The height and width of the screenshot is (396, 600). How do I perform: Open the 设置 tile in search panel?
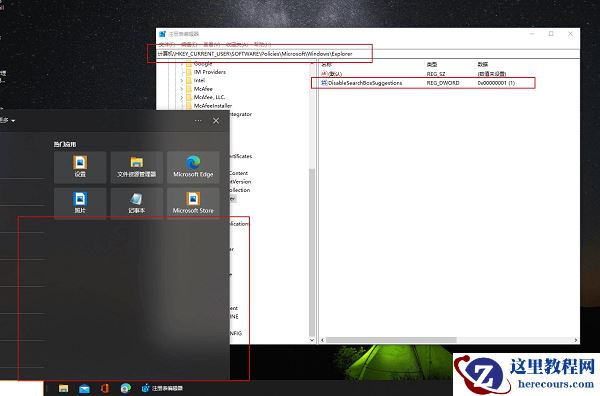pos(80,167)
